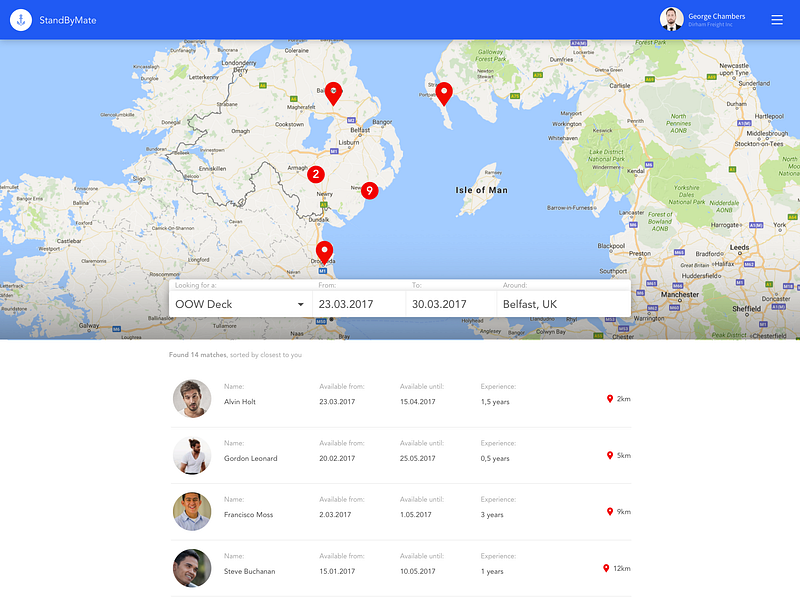Click the 3 years experience value
The height and width of the screenshot is (600, 800).
coord(492,514)
